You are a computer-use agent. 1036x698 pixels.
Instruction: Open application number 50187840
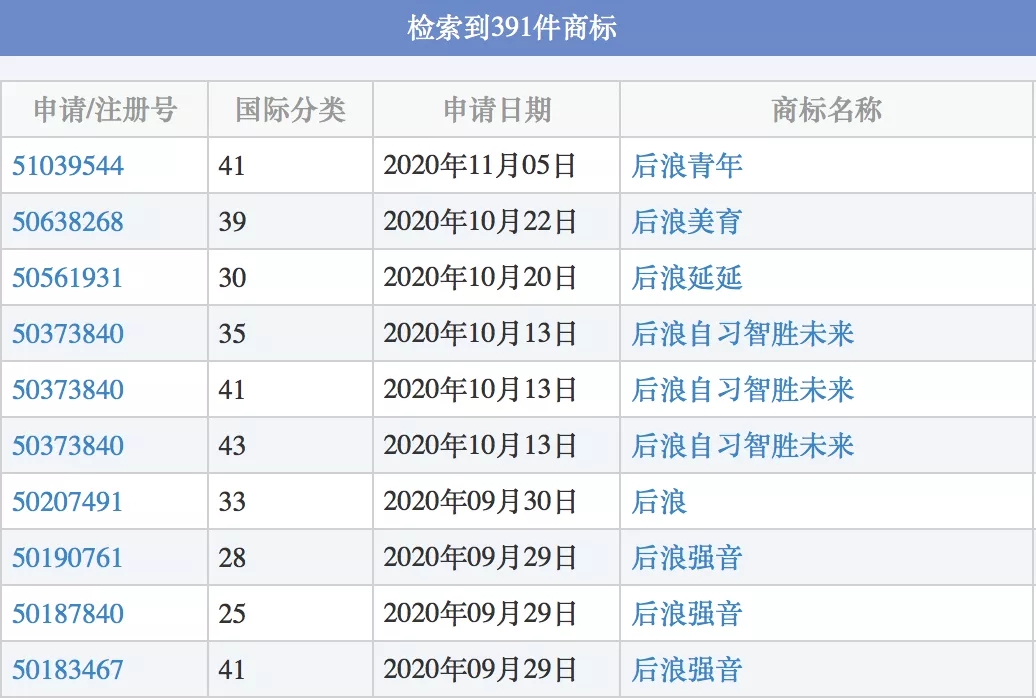pyautogui.click(x=67, y=614)
